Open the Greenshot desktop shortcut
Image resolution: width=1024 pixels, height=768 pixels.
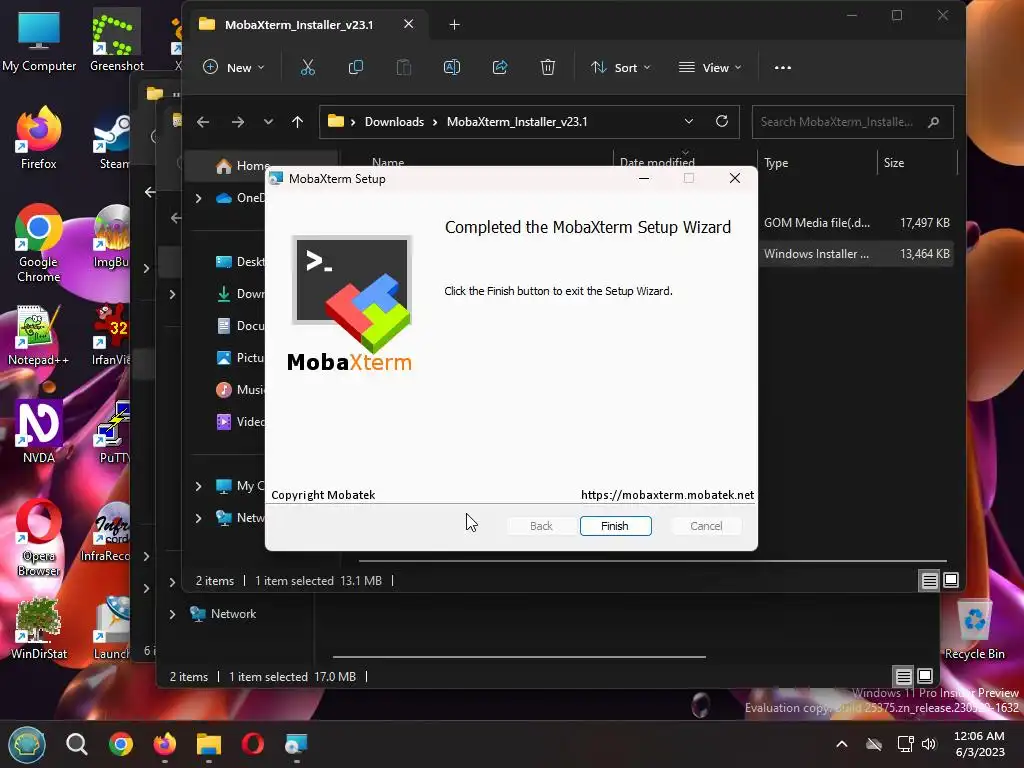coord(116,41)
